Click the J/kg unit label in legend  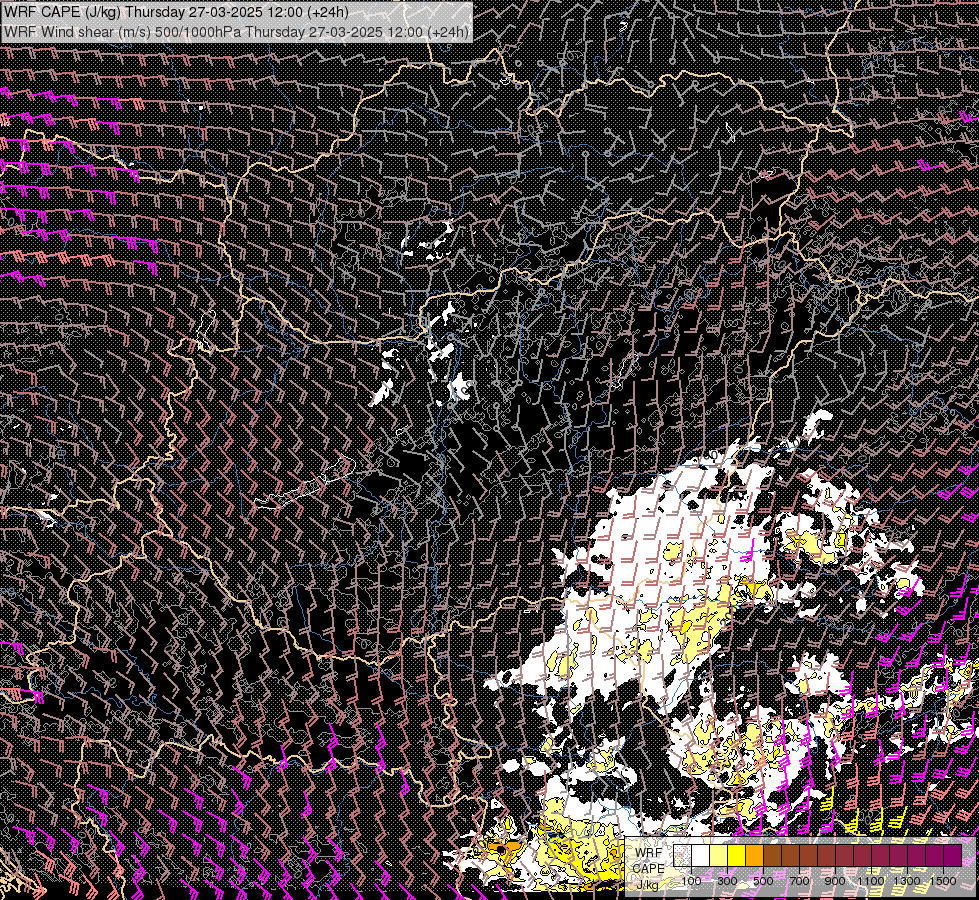pos(647,885)
